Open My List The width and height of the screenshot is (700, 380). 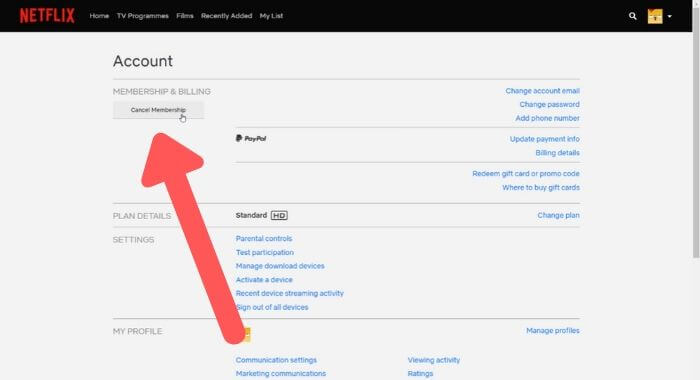tap(271, 16)
